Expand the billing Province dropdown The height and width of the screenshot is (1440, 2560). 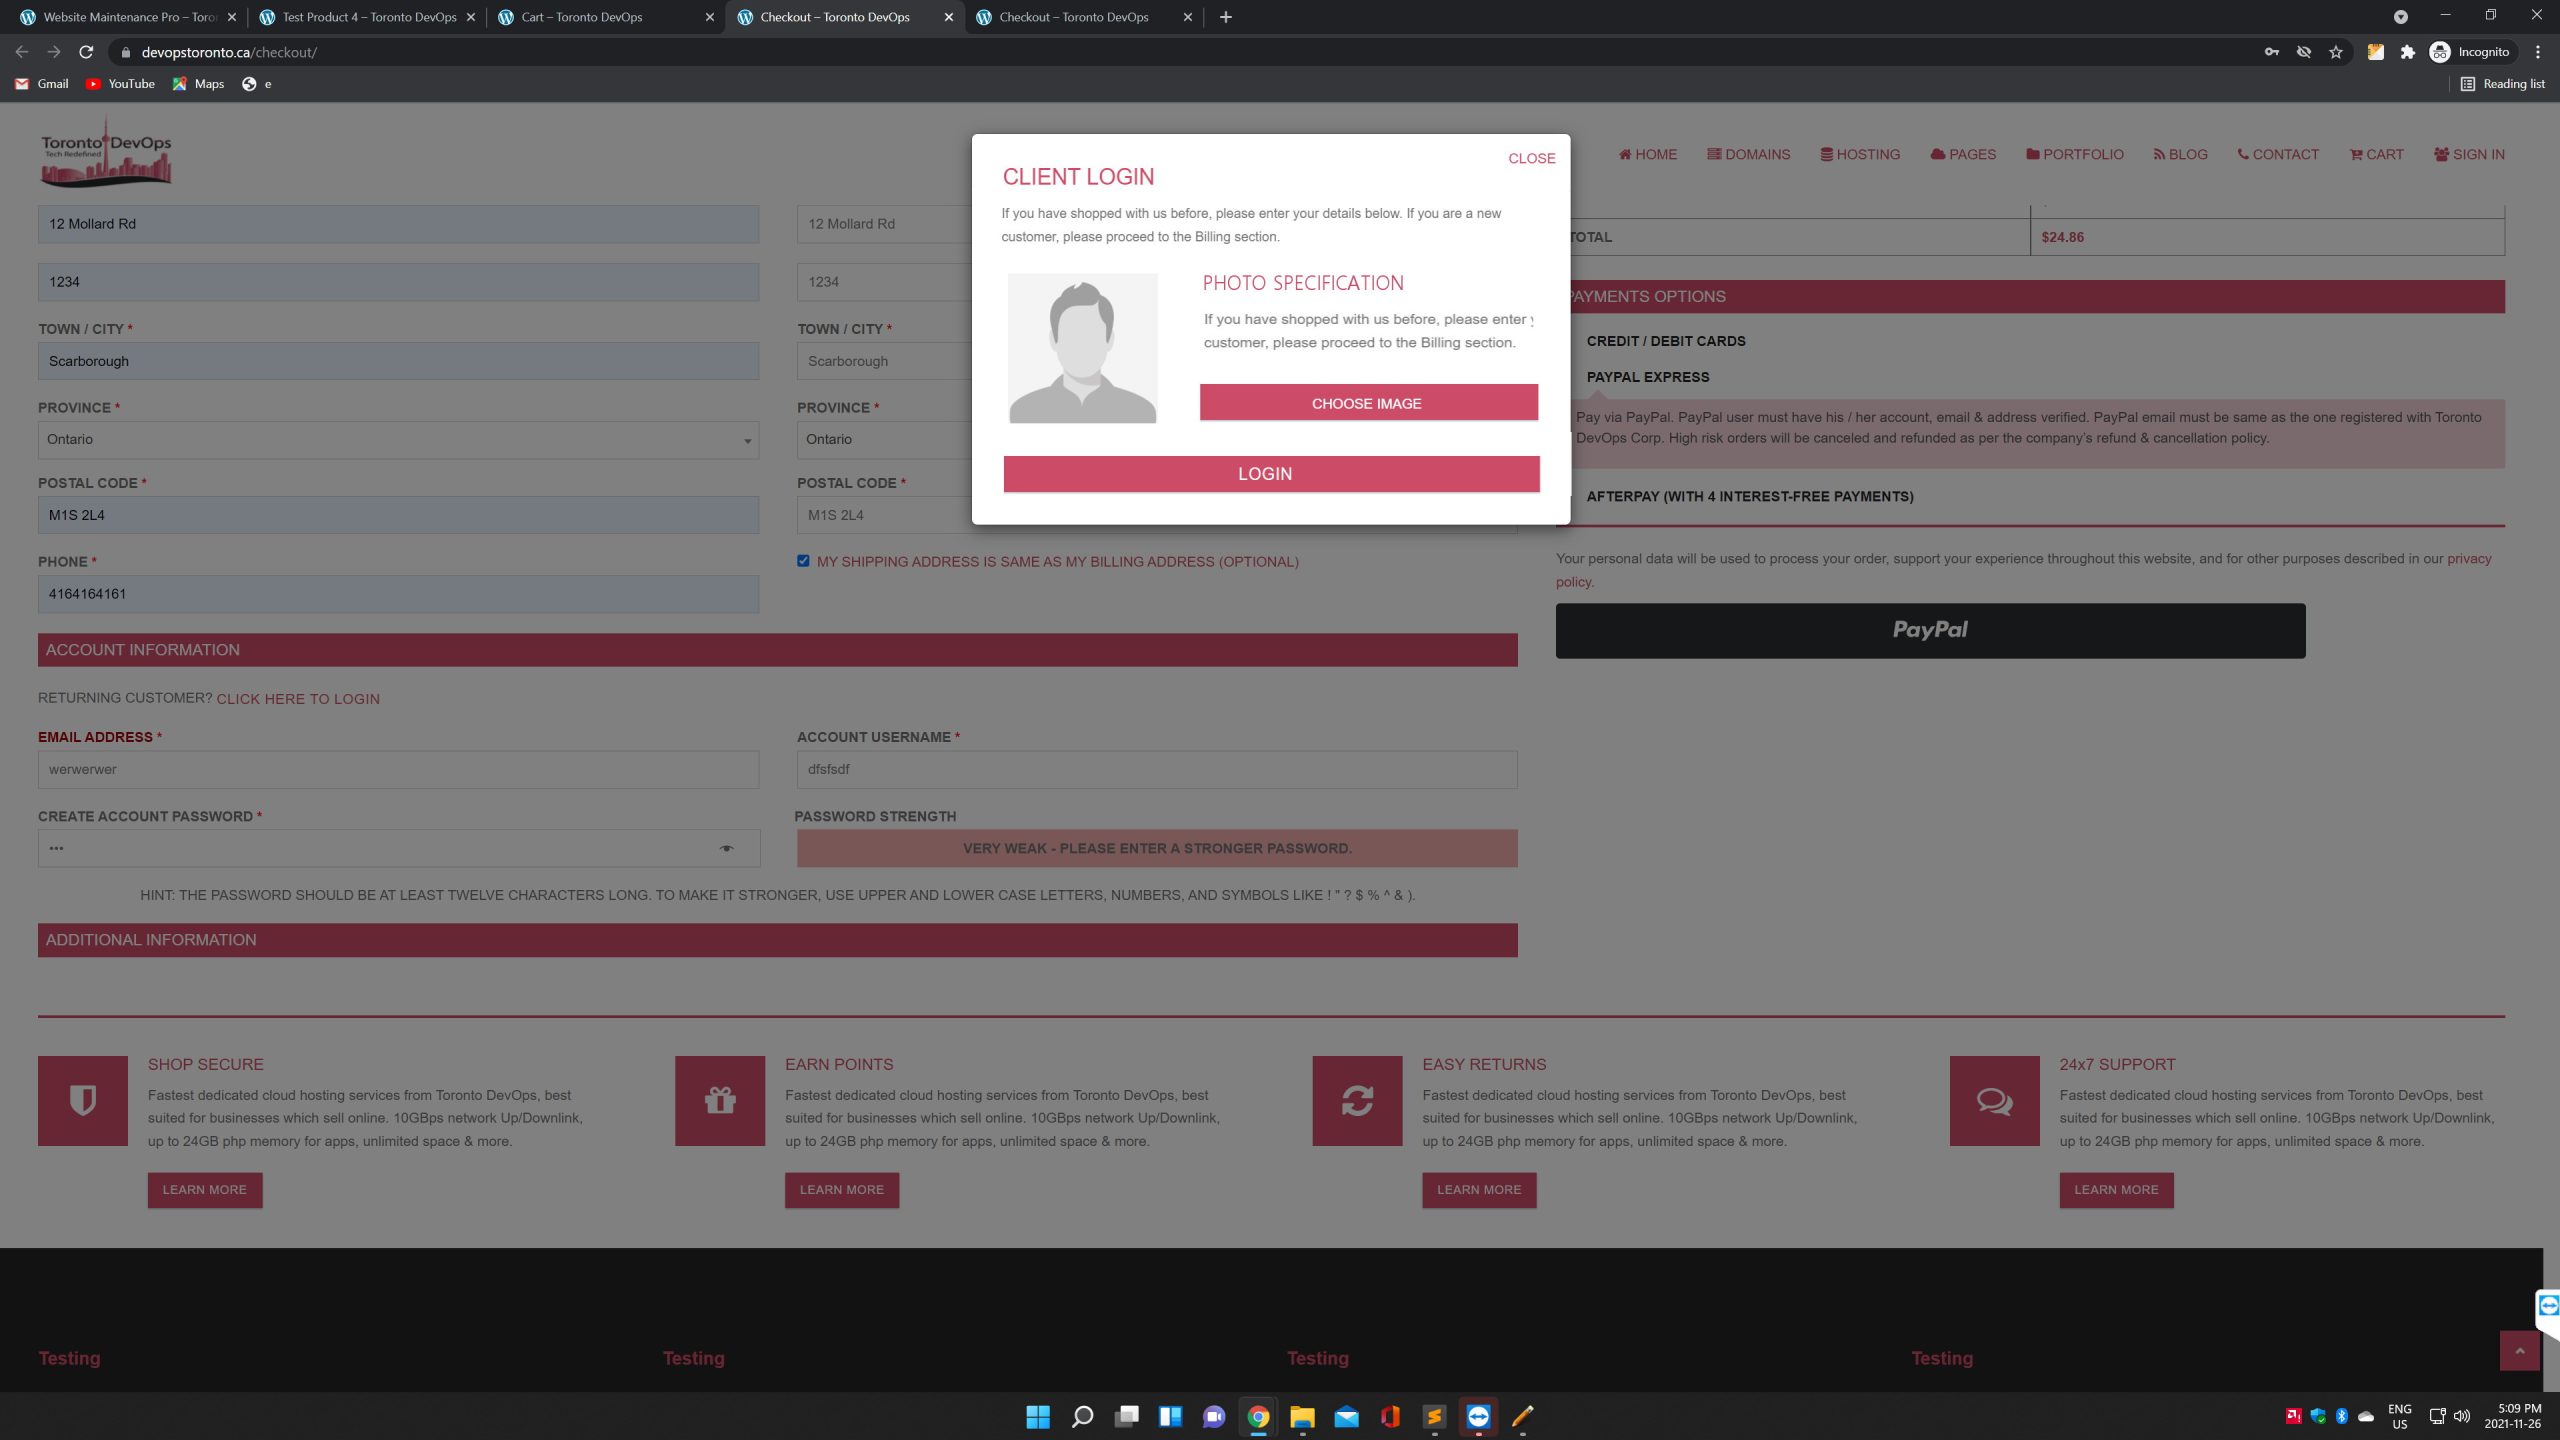[x=398, y=440]
